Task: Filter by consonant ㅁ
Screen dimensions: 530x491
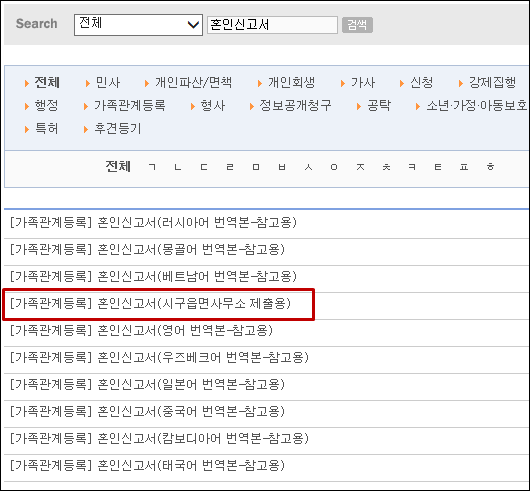Action: (x=256, y=167)
